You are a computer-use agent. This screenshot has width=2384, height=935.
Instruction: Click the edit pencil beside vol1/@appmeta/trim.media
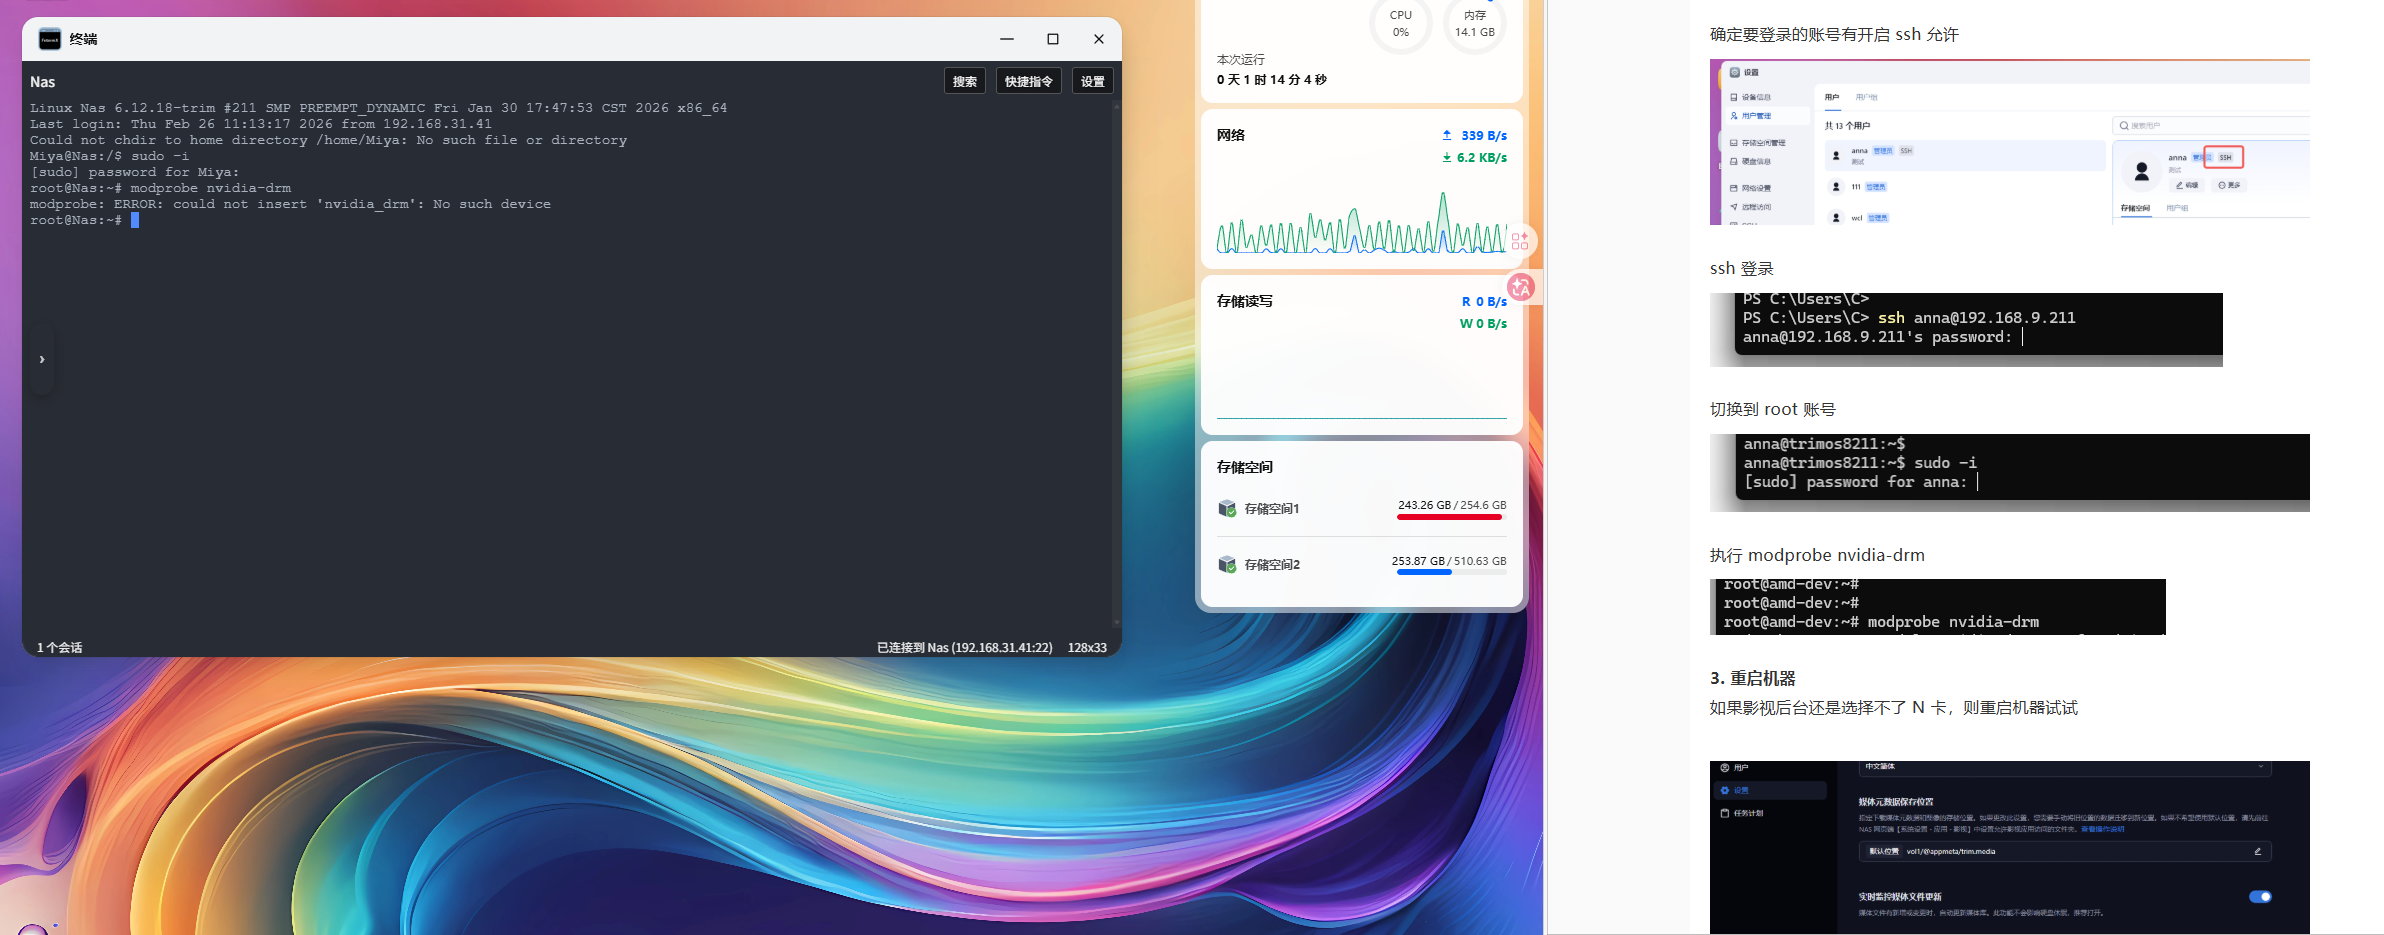tap(2257, 851)
